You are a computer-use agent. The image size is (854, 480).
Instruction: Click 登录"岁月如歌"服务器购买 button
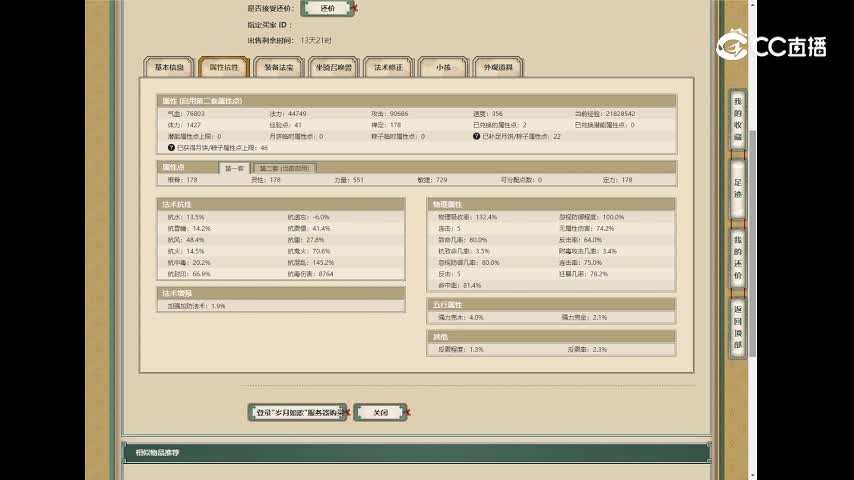(x=297, y=412)
